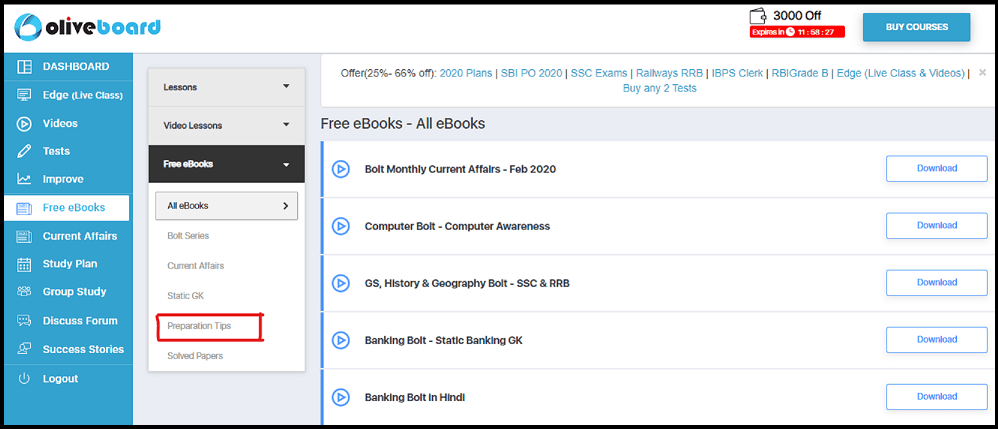Click the Logout label
This screenshot has width=998, height=429.
pos(60,379)
